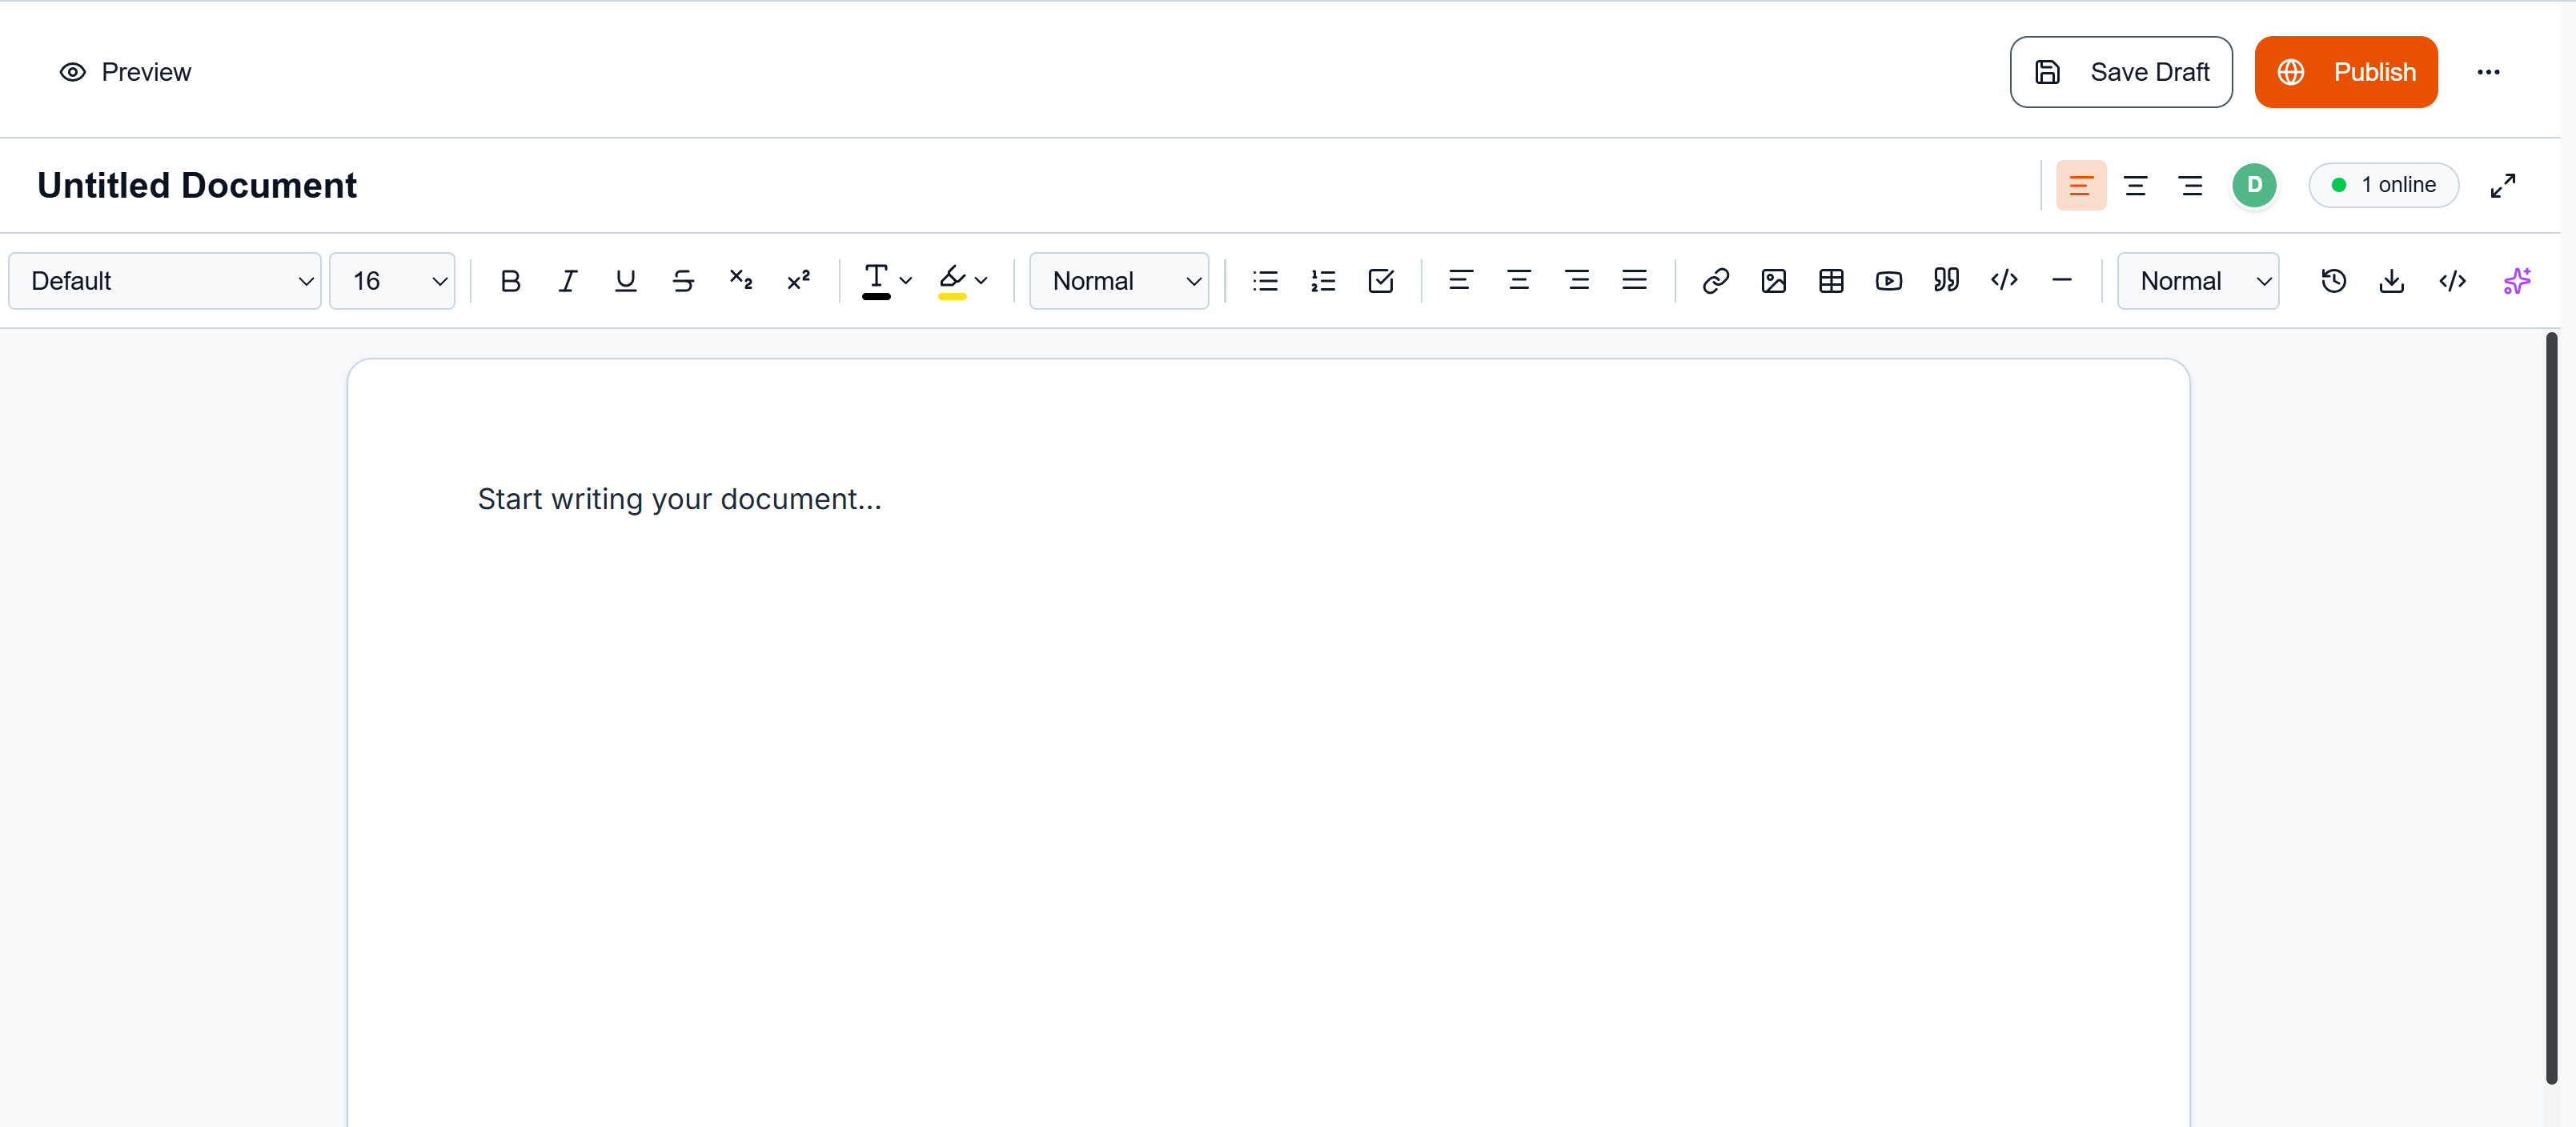
Task: Download the document
Action: coord(2392,281)
